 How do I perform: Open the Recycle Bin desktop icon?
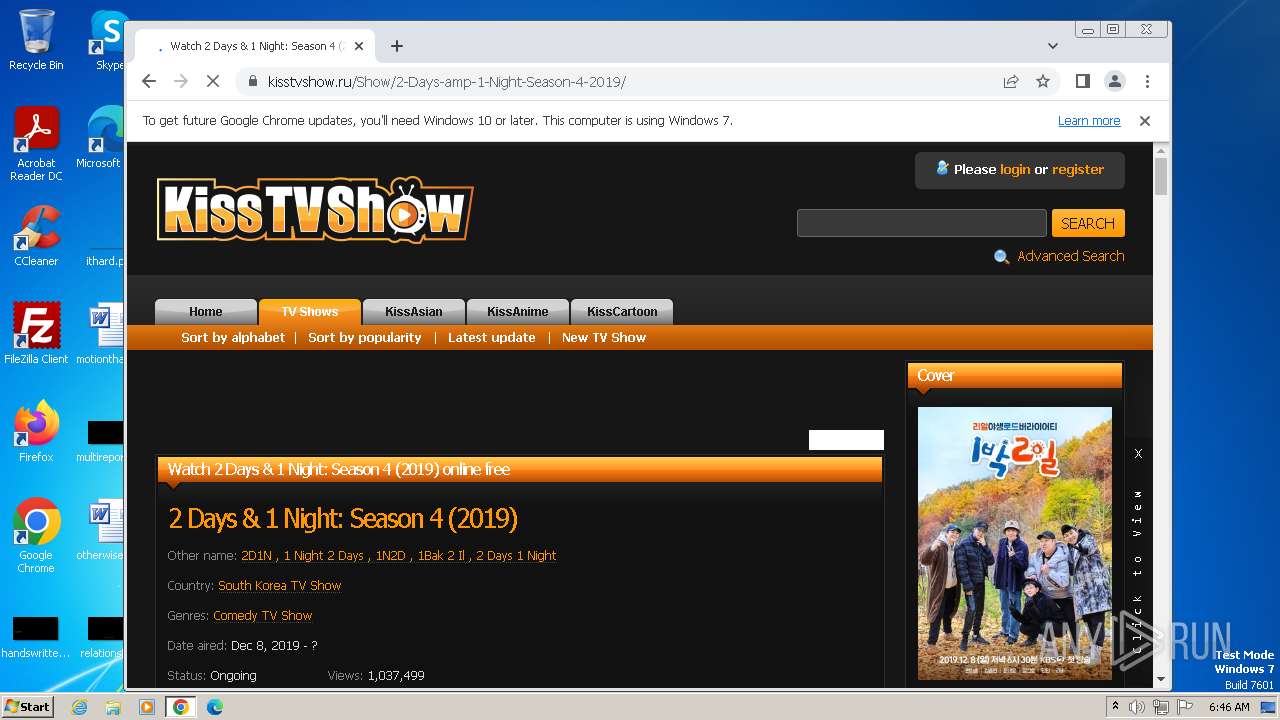point(36,40)
